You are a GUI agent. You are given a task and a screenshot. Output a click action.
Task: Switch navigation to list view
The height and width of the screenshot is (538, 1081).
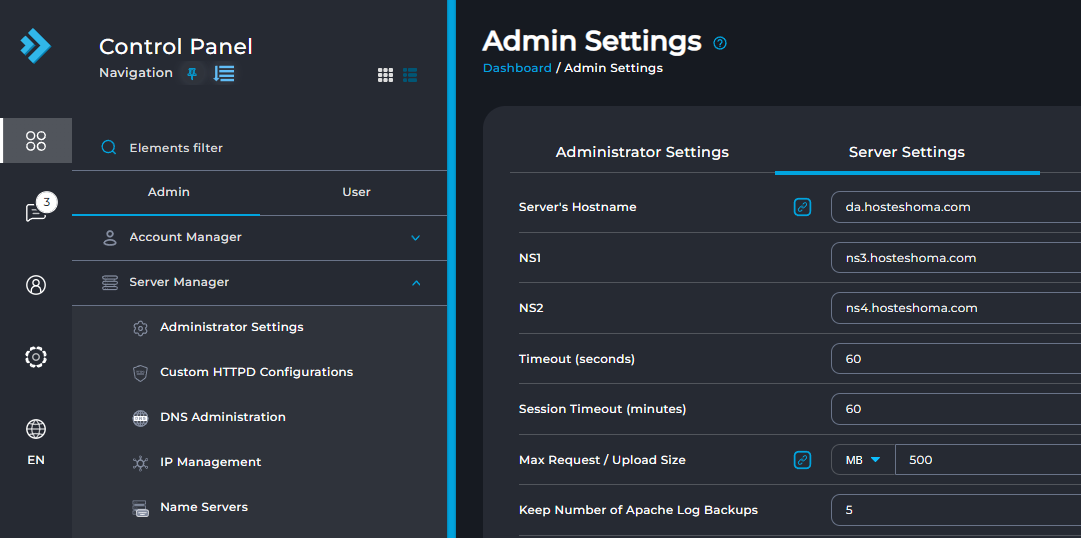tap(410, 75)
